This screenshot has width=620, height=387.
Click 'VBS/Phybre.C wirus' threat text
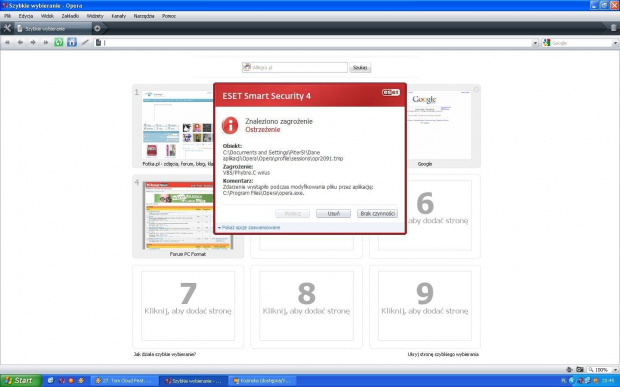[246, 173]
